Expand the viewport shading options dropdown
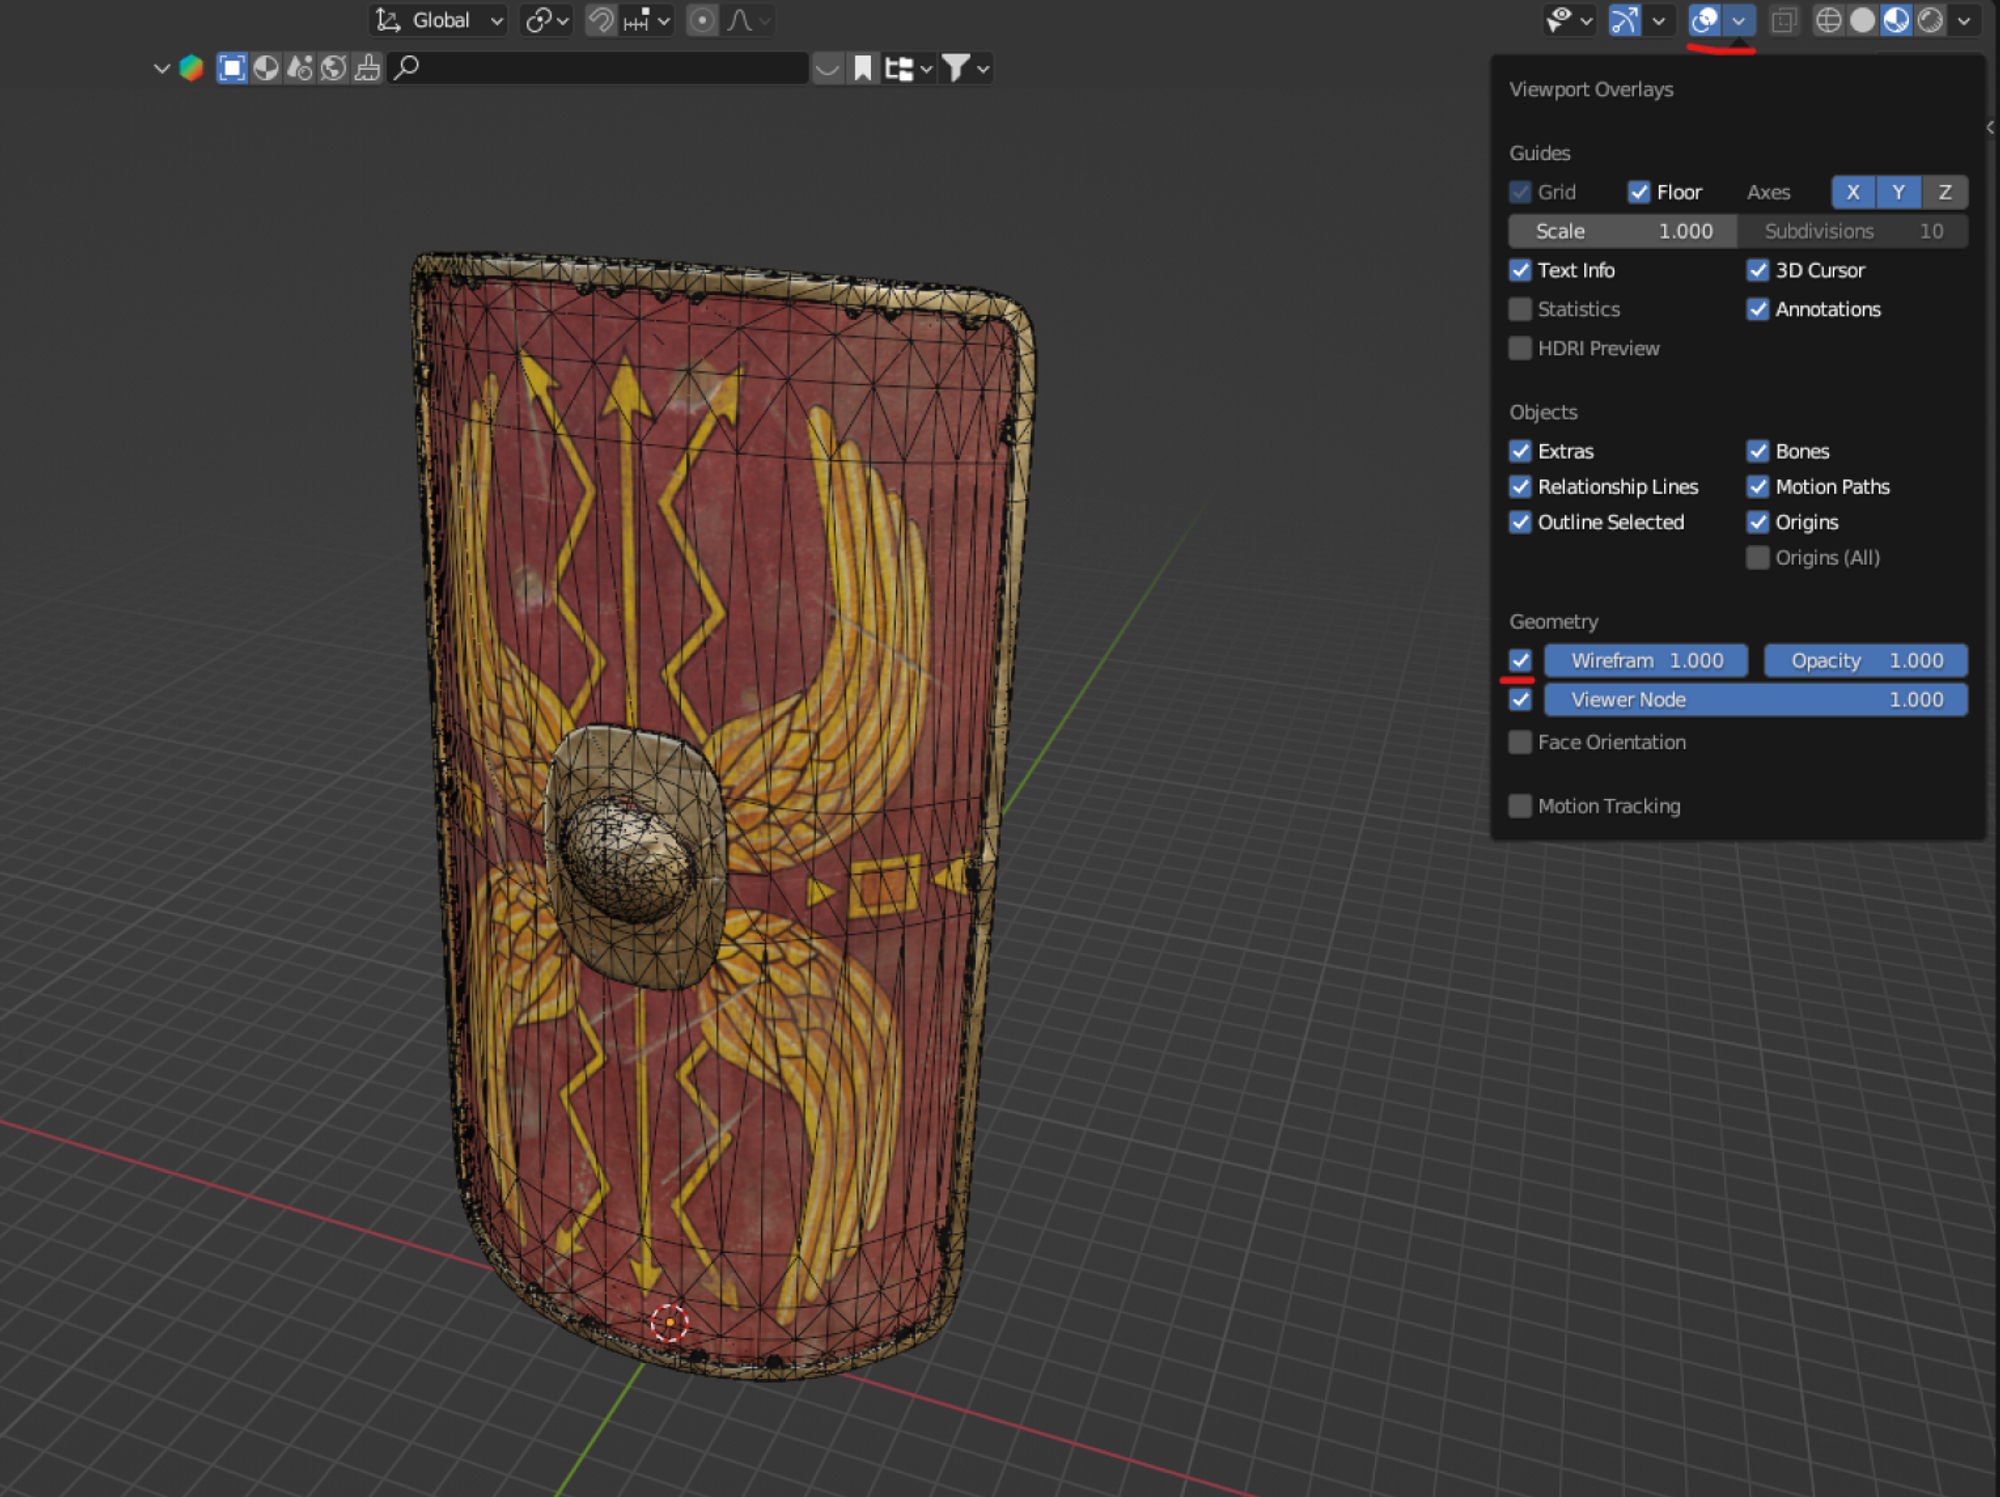Viewport: 2000px width, 1497px height. click(1964, 20)
